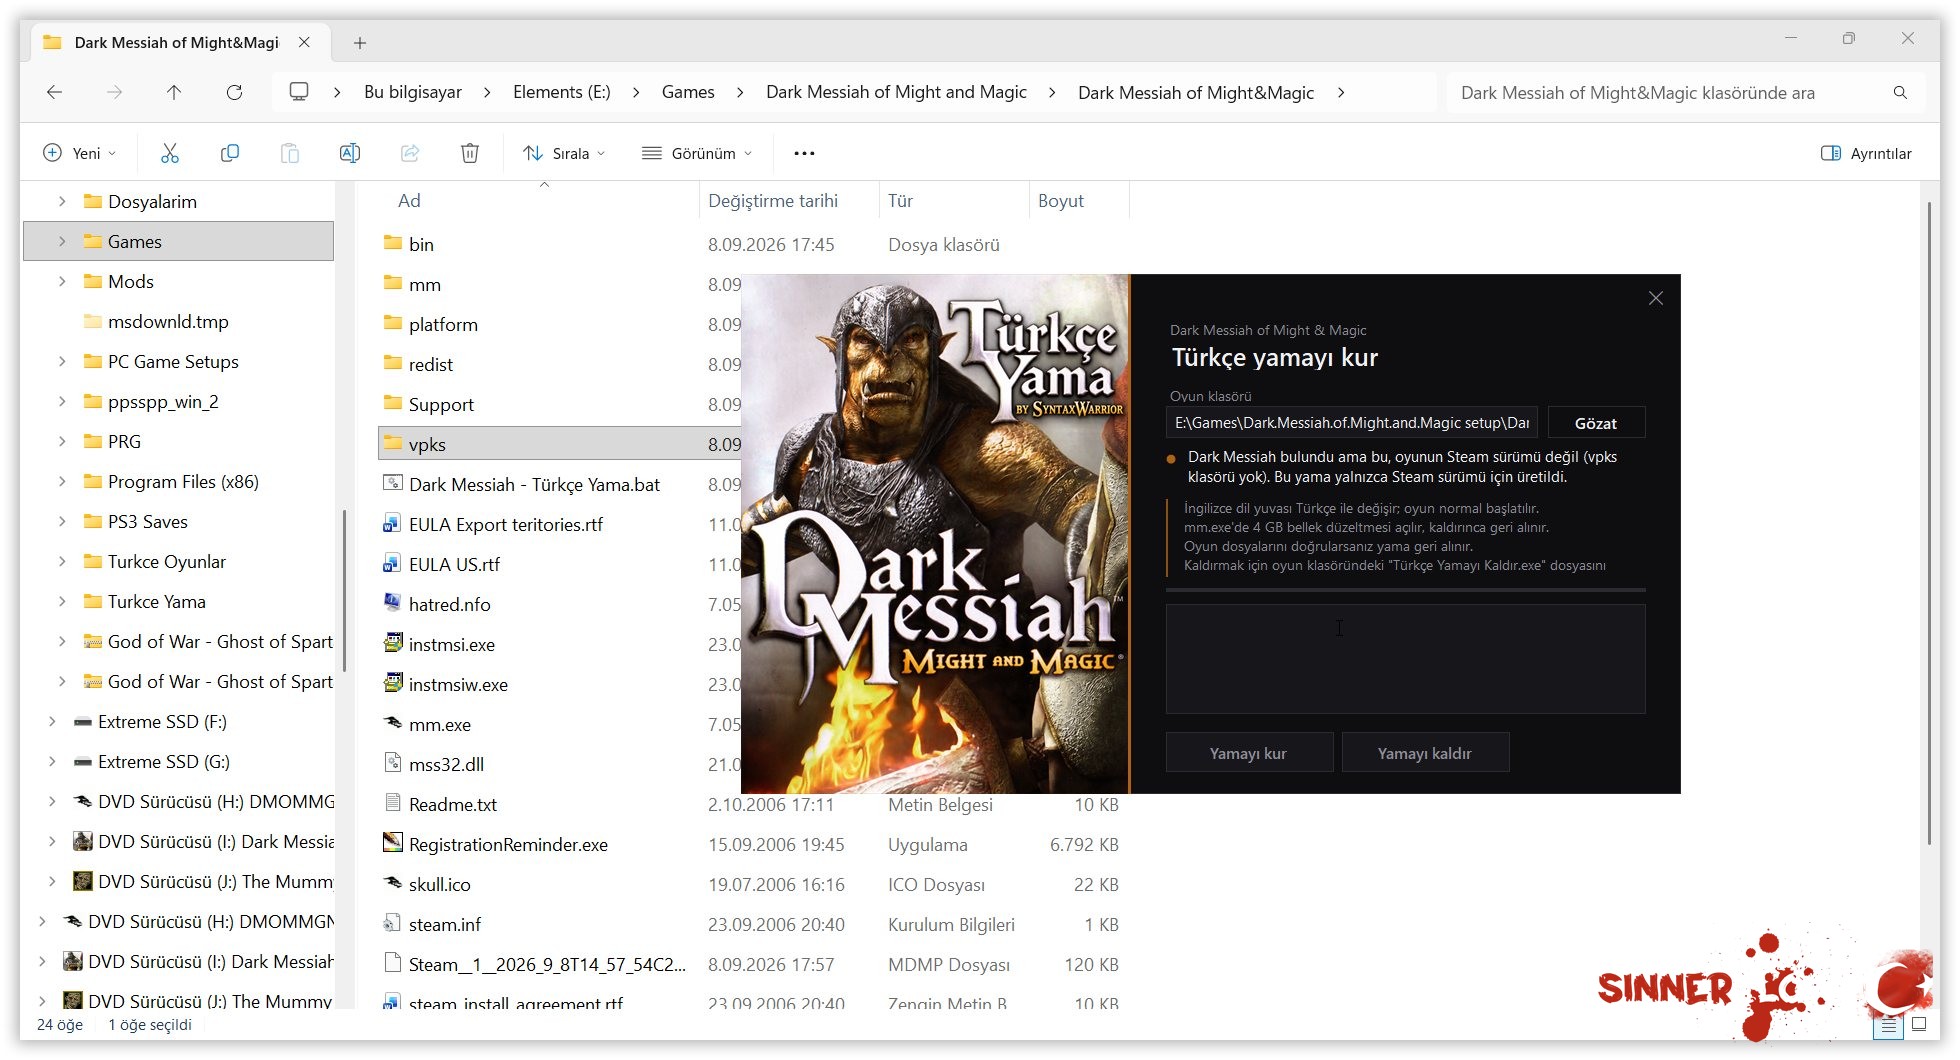Click the Copy icon in toolbar

230,153
